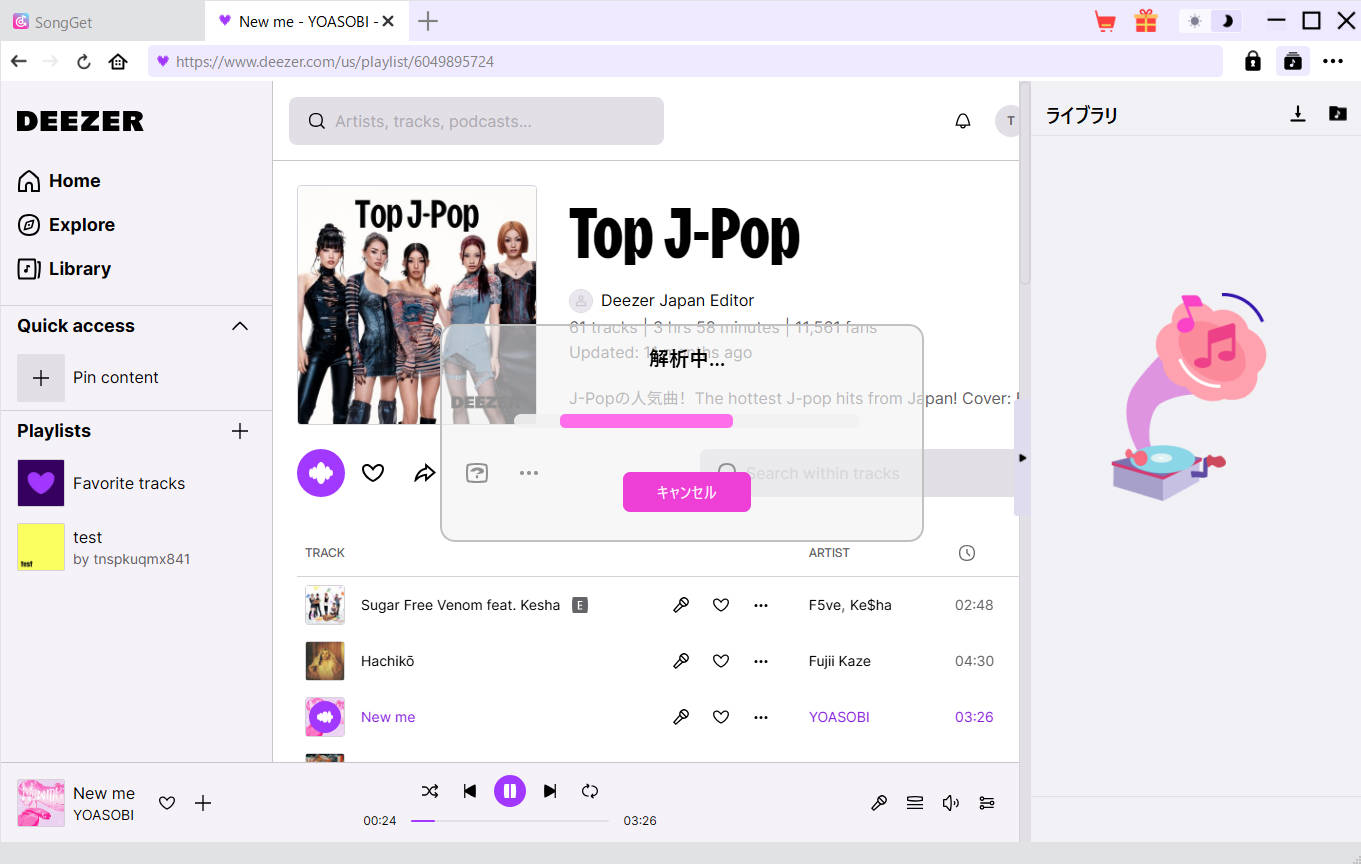This screenshot has height=864, width=1361.
Task: Click the Pin content plus button
Action: click(x=41, y=378)
